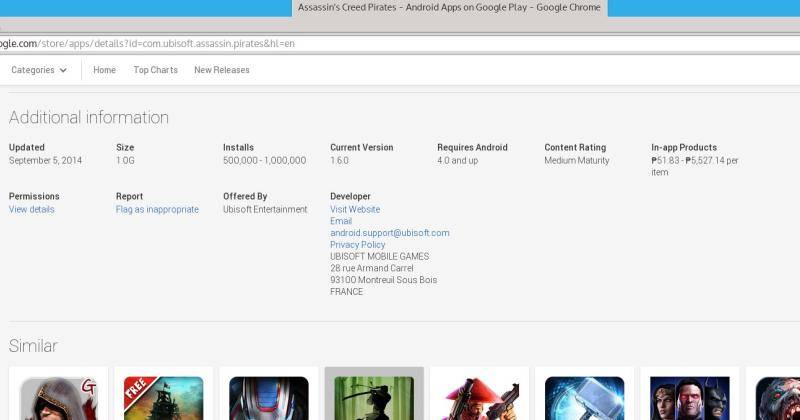Select the in-app products price range
This screenshot has height=420, width=800.
[694, 166]
